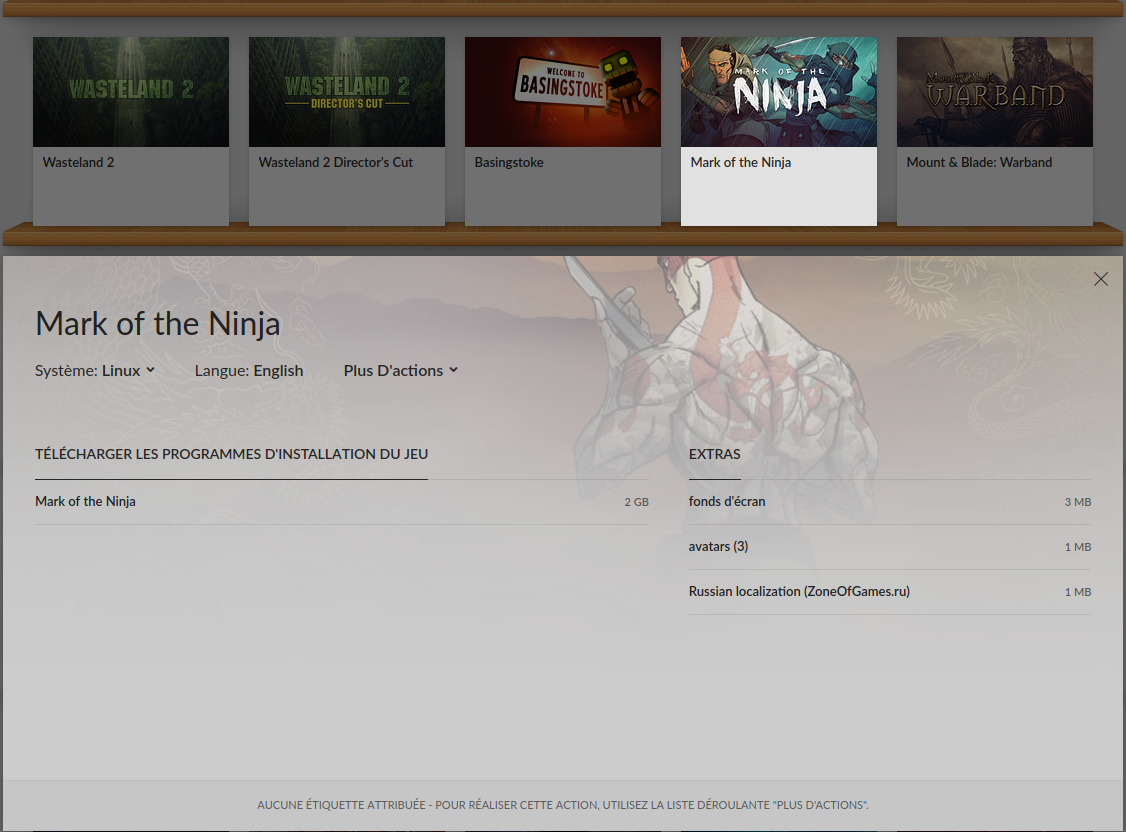Click the Basingstoke title text
Image resolution: width=1126 pixels, height=832 pixels.
pyautogui.click(x=509, y=162)
